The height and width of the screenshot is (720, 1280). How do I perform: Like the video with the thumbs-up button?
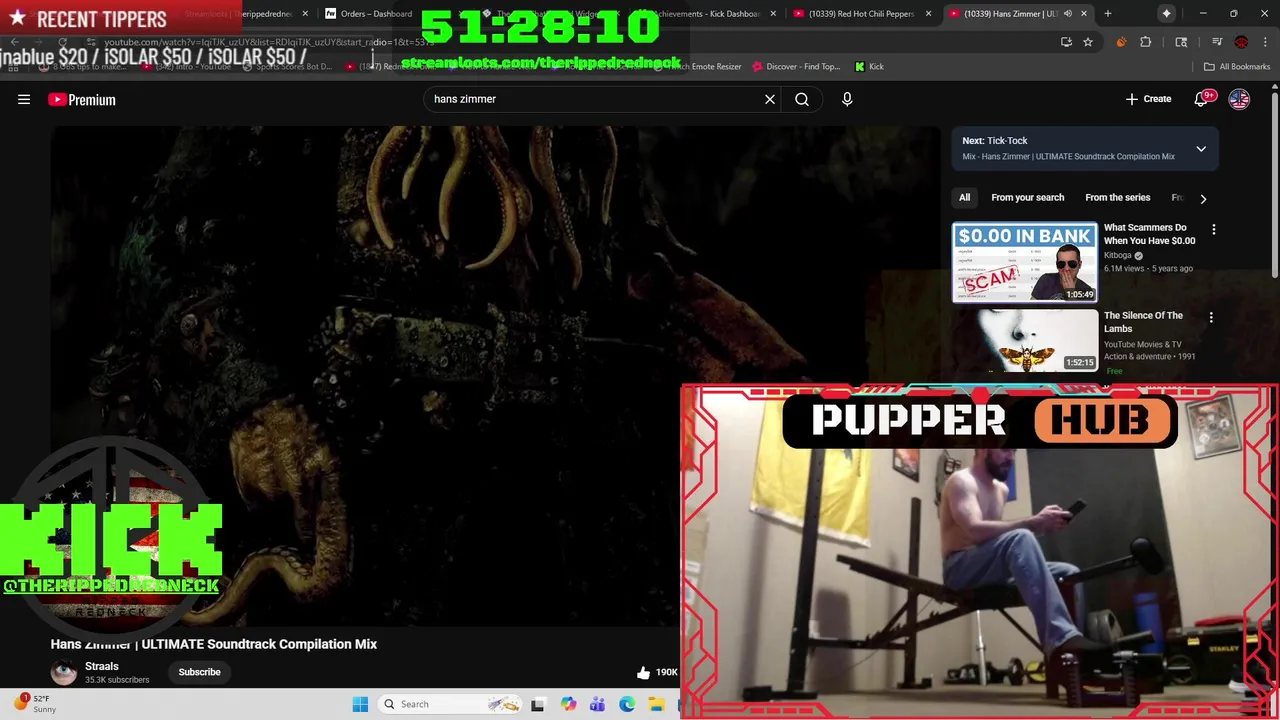tap(643, 672)
